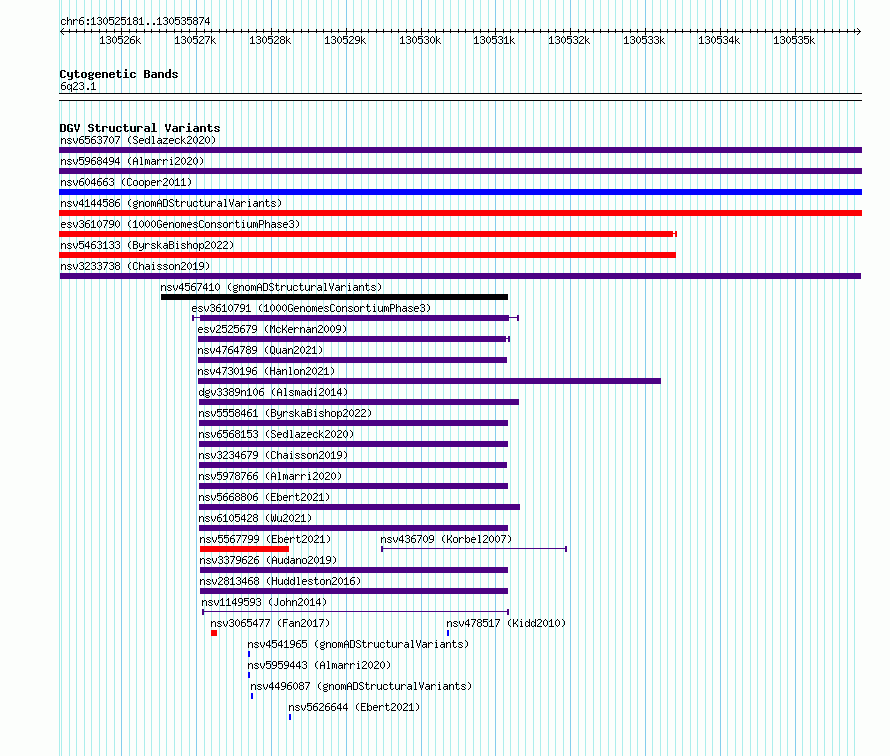Click the ruler's left end arrow
Image resolution: width=890 pixels, height=756 pixels.
tap(62, 32)
